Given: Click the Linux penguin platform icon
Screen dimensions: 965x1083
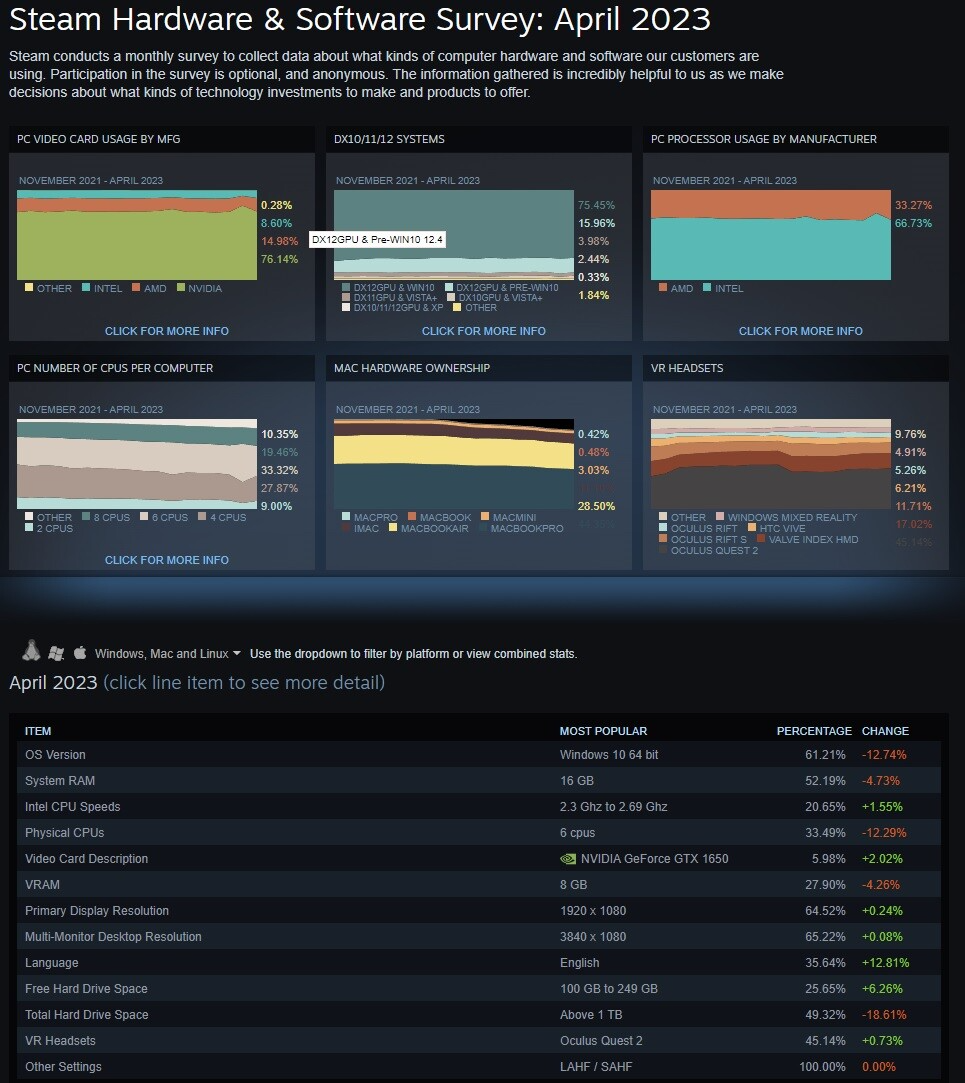Looking at the screenshot, I should pyautogui.click(x=31, y=651).
